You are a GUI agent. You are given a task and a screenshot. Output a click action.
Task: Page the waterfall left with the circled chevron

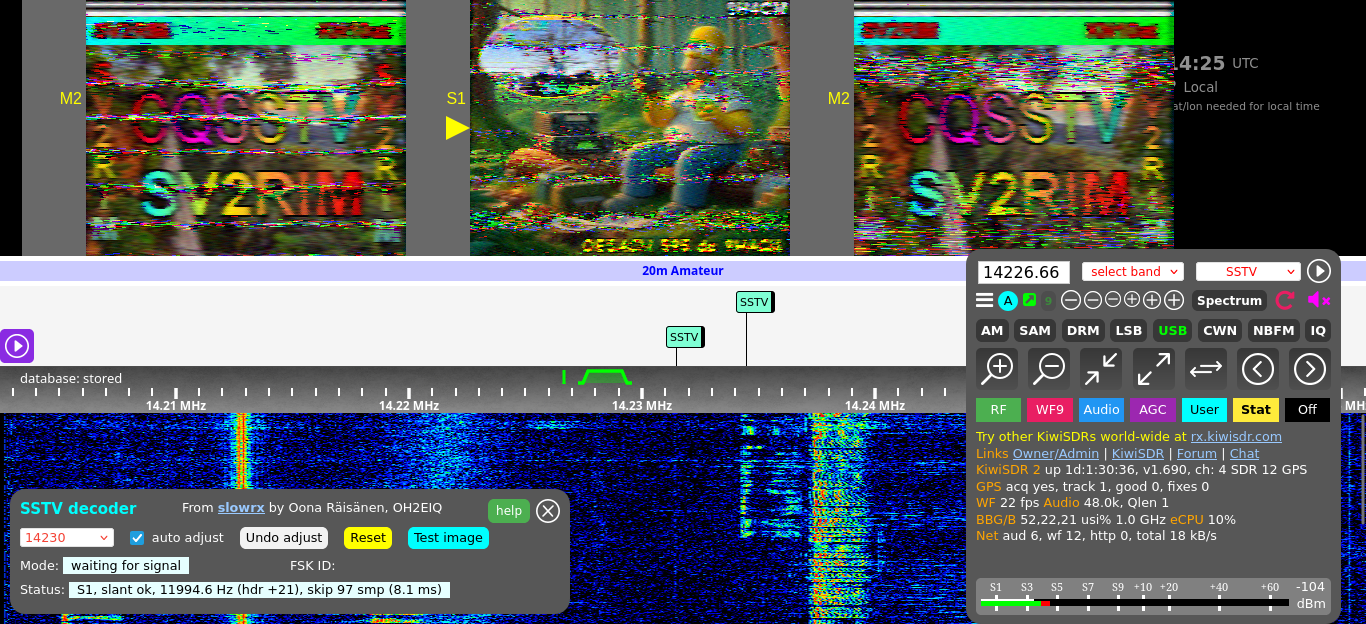[1258, 369]
